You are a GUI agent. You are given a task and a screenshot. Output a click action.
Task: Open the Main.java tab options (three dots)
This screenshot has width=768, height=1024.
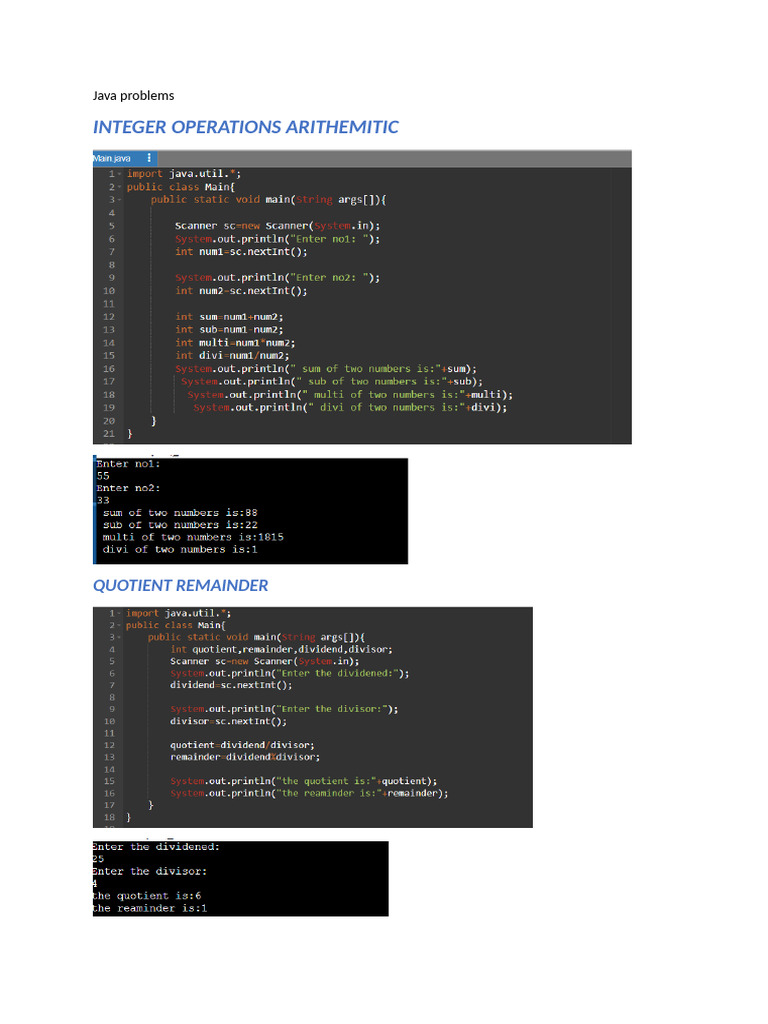[x=149, y=158]
